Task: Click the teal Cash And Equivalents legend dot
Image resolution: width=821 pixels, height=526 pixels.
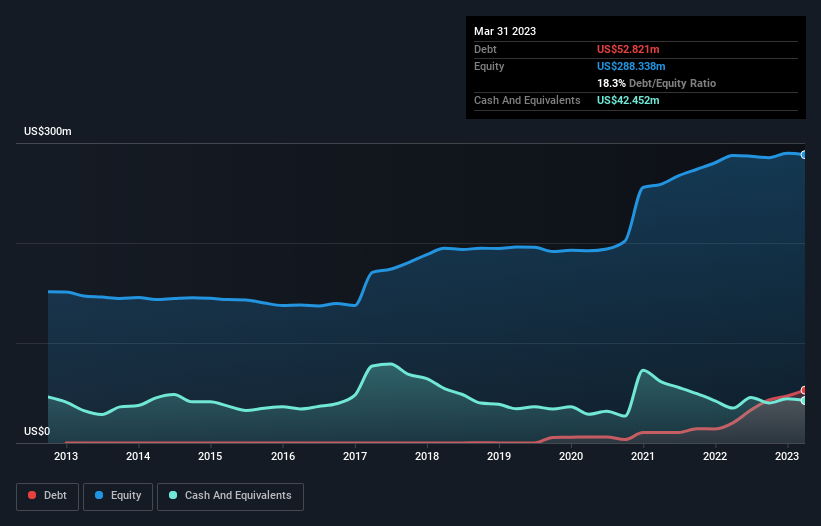Action: point(173,495)
